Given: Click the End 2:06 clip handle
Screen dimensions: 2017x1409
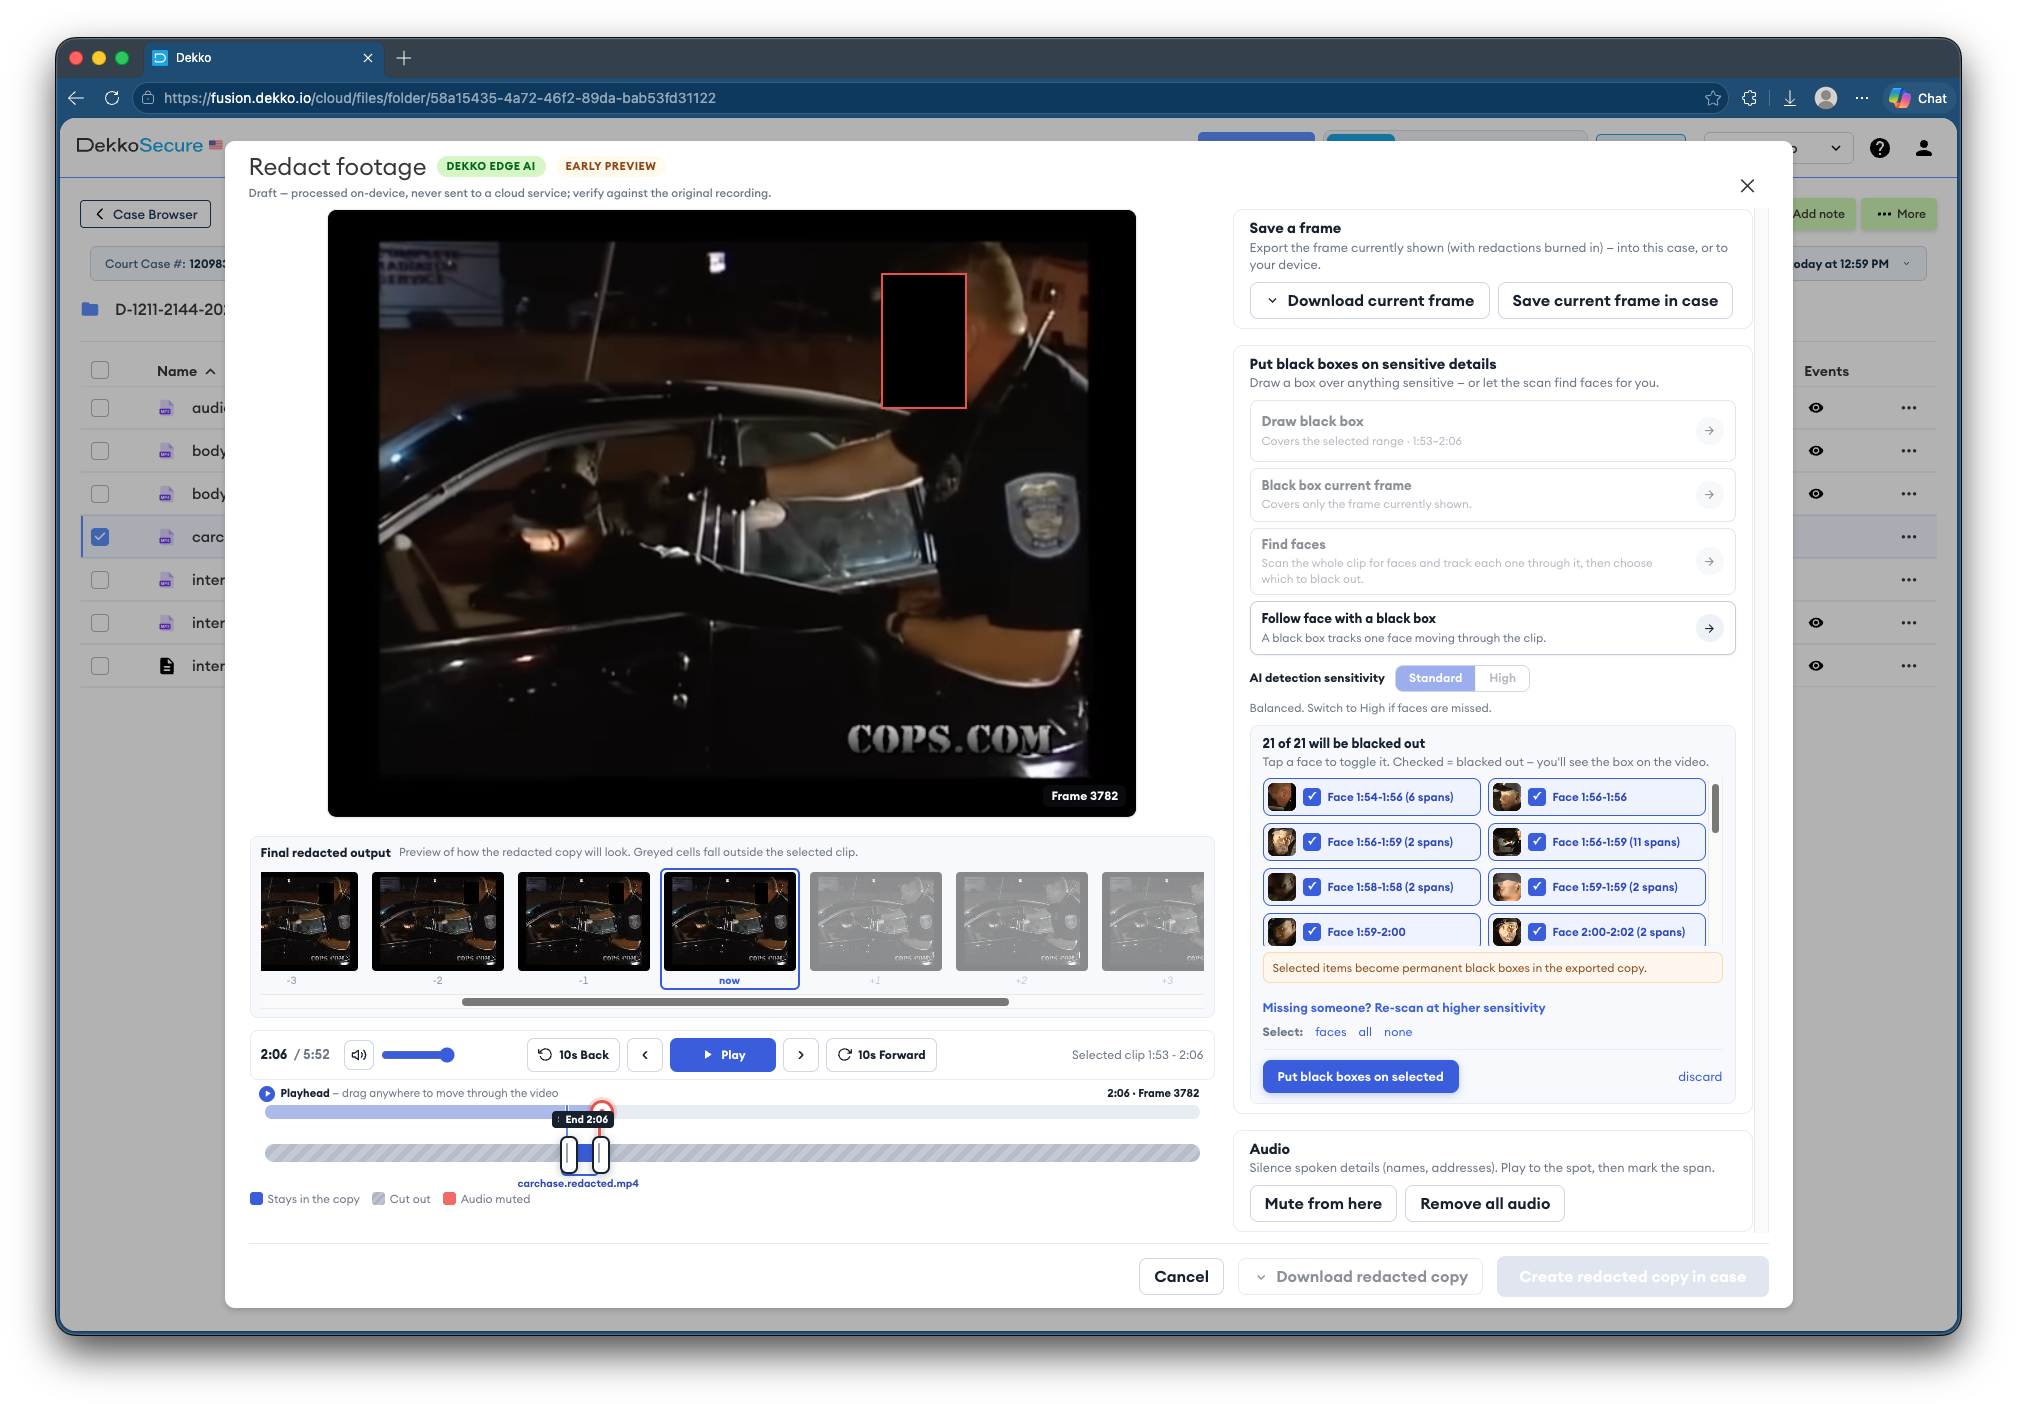Looking at the screenshot, I should 600,1154.
